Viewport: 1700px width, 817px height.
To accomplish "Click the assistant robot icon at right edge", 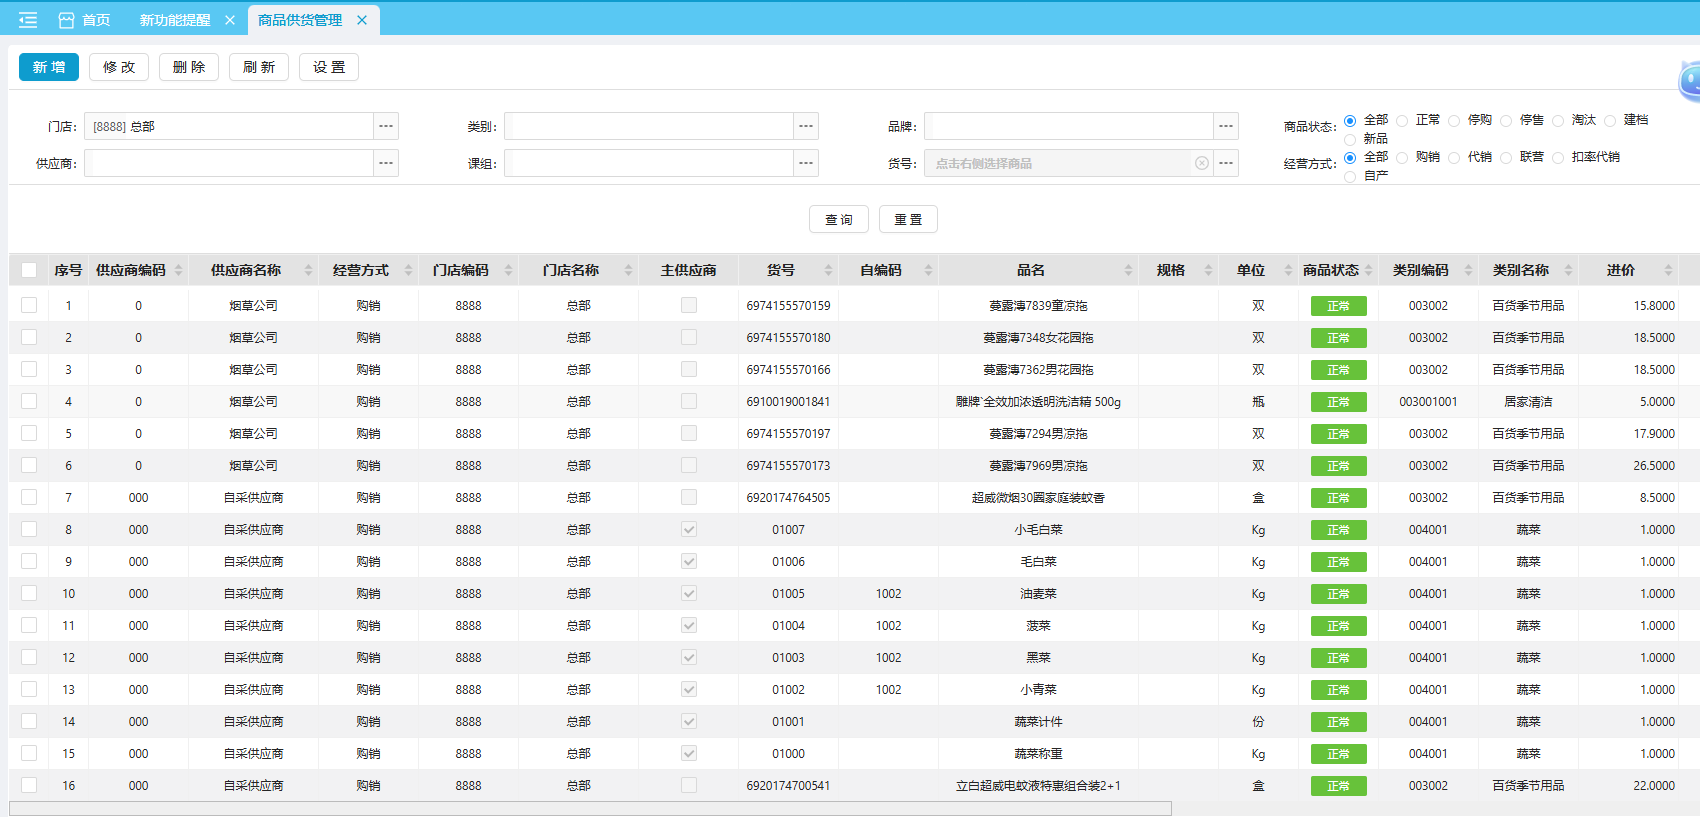I will pos(1690,80).
